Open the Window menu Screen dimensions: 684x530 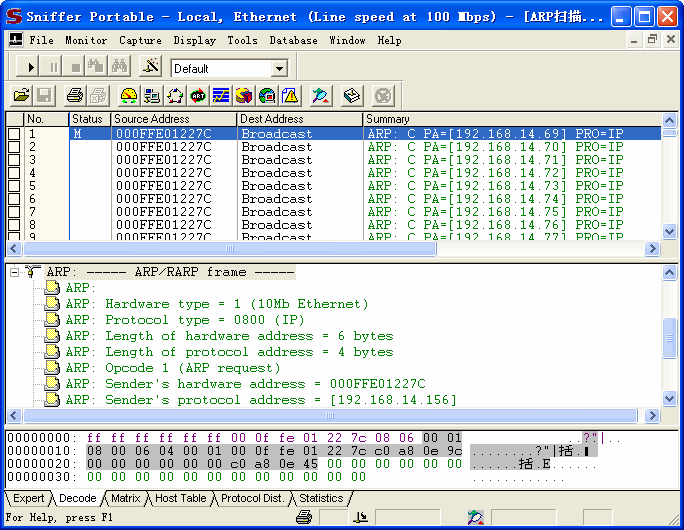click(347, 40)
